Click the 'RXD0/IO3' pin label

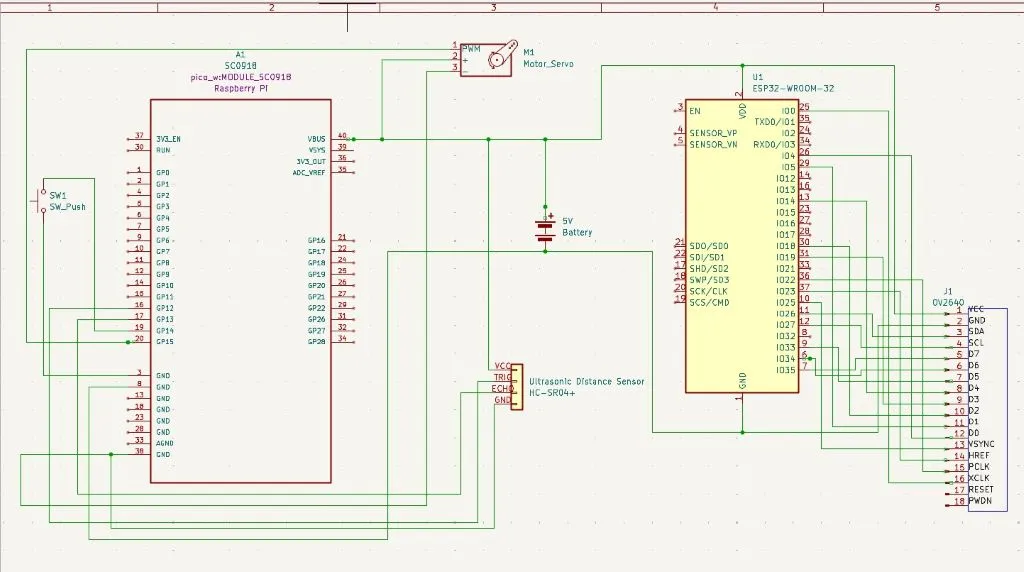point(775,144)
